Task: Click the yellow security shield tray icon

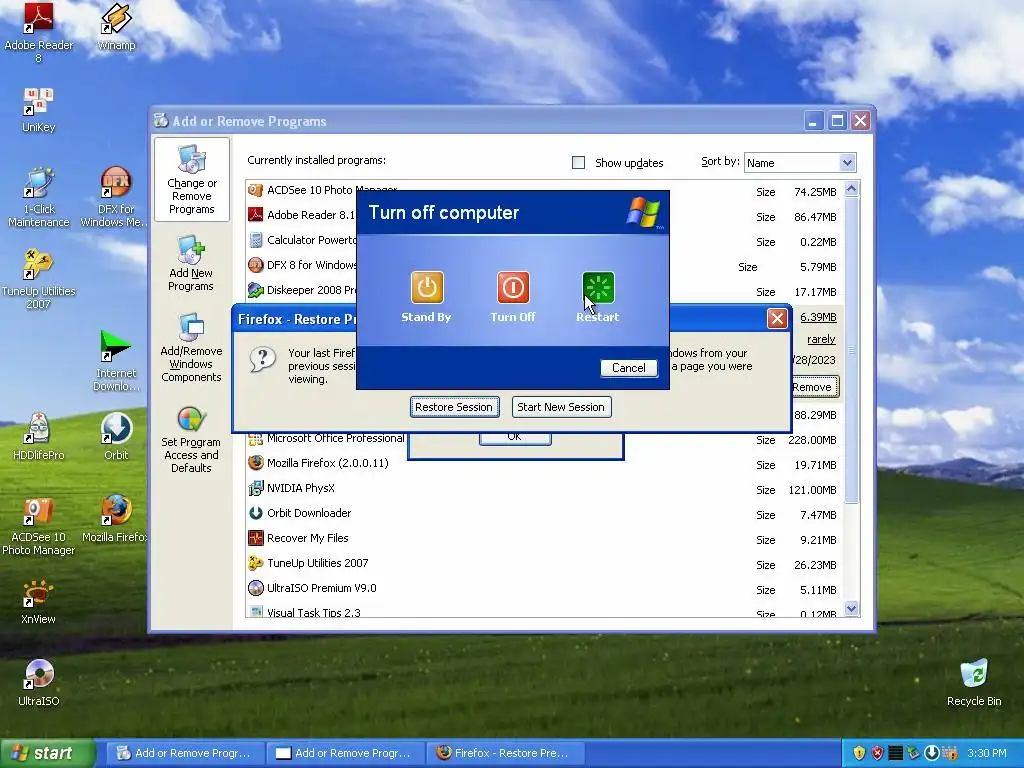Action: click(x=859, y=753)
